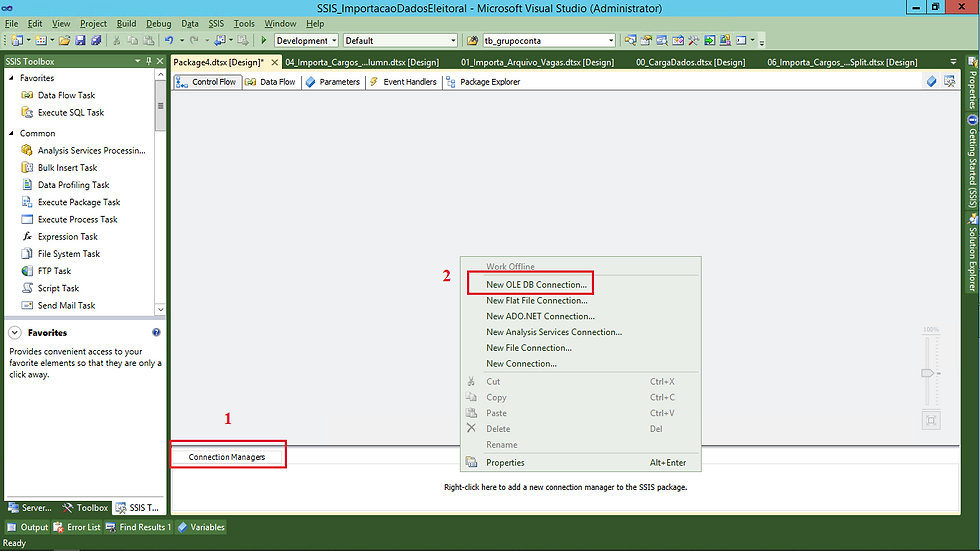Switch to the Package Explorer tab

pos(483,82)
